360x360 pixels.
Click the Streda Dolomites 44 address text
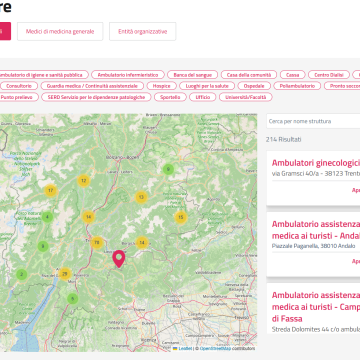tap(316, 329)
